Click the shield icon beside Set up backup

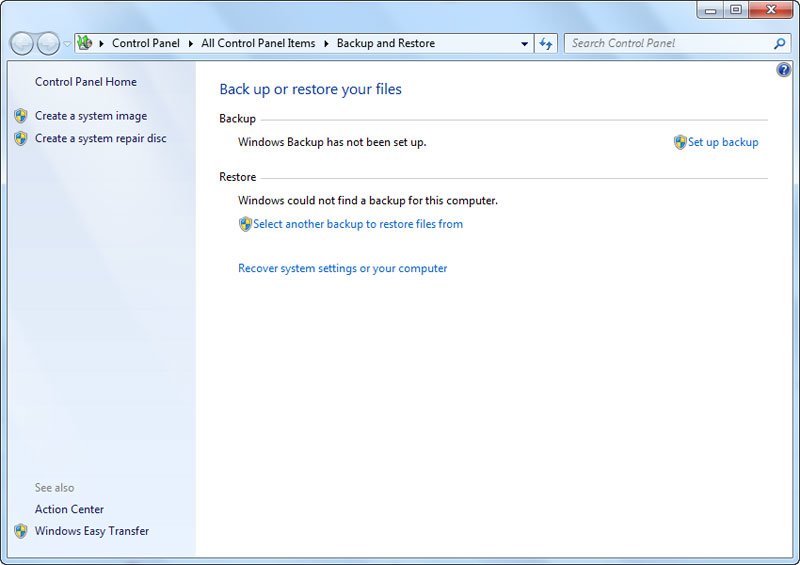click(680, 142)
